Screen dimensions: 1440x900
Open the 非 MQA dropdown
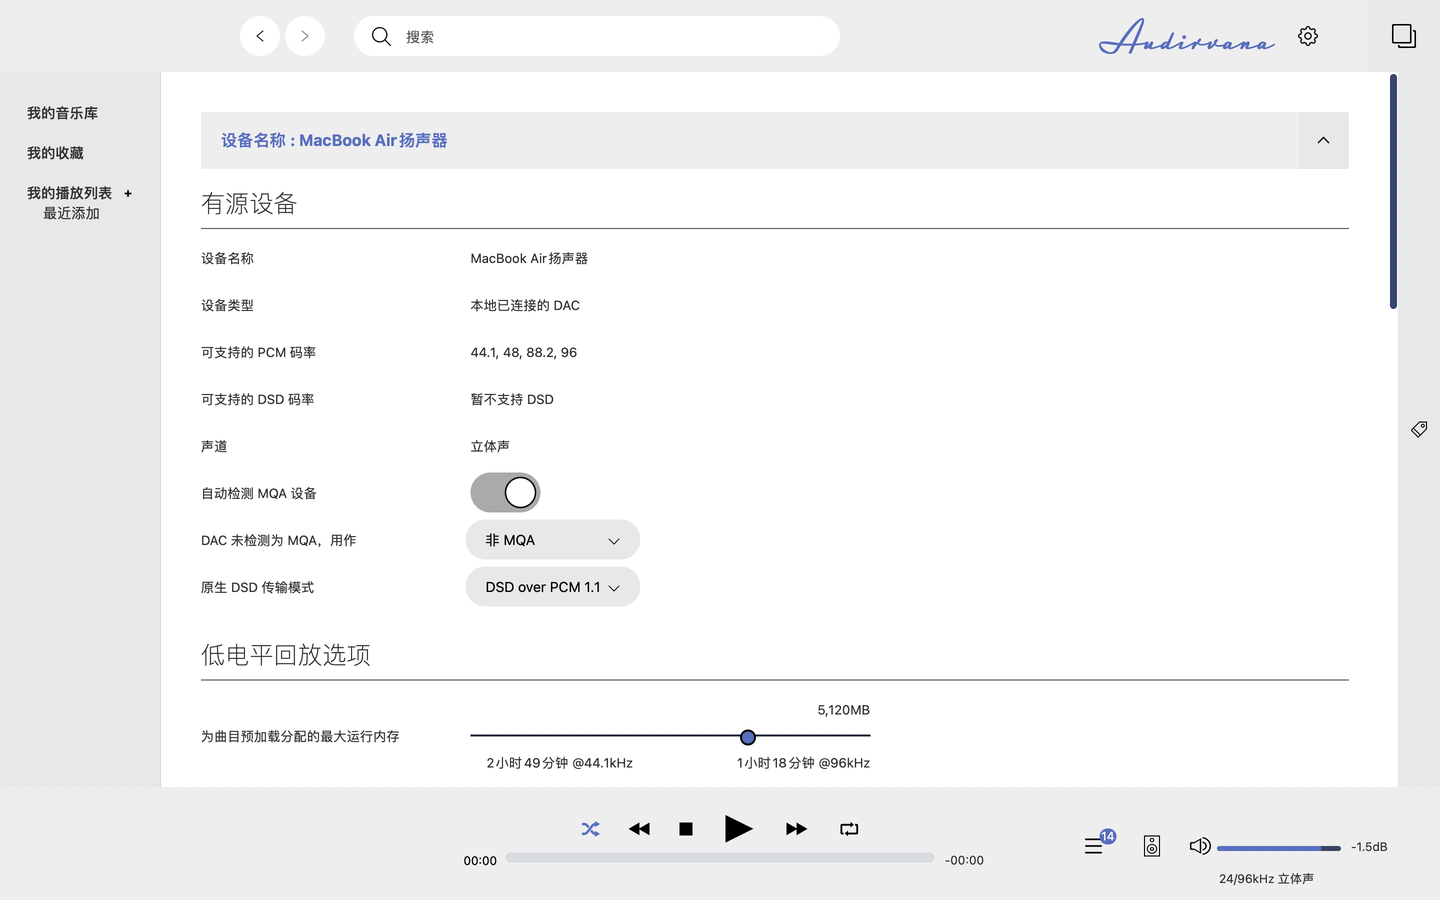[552, 539]
